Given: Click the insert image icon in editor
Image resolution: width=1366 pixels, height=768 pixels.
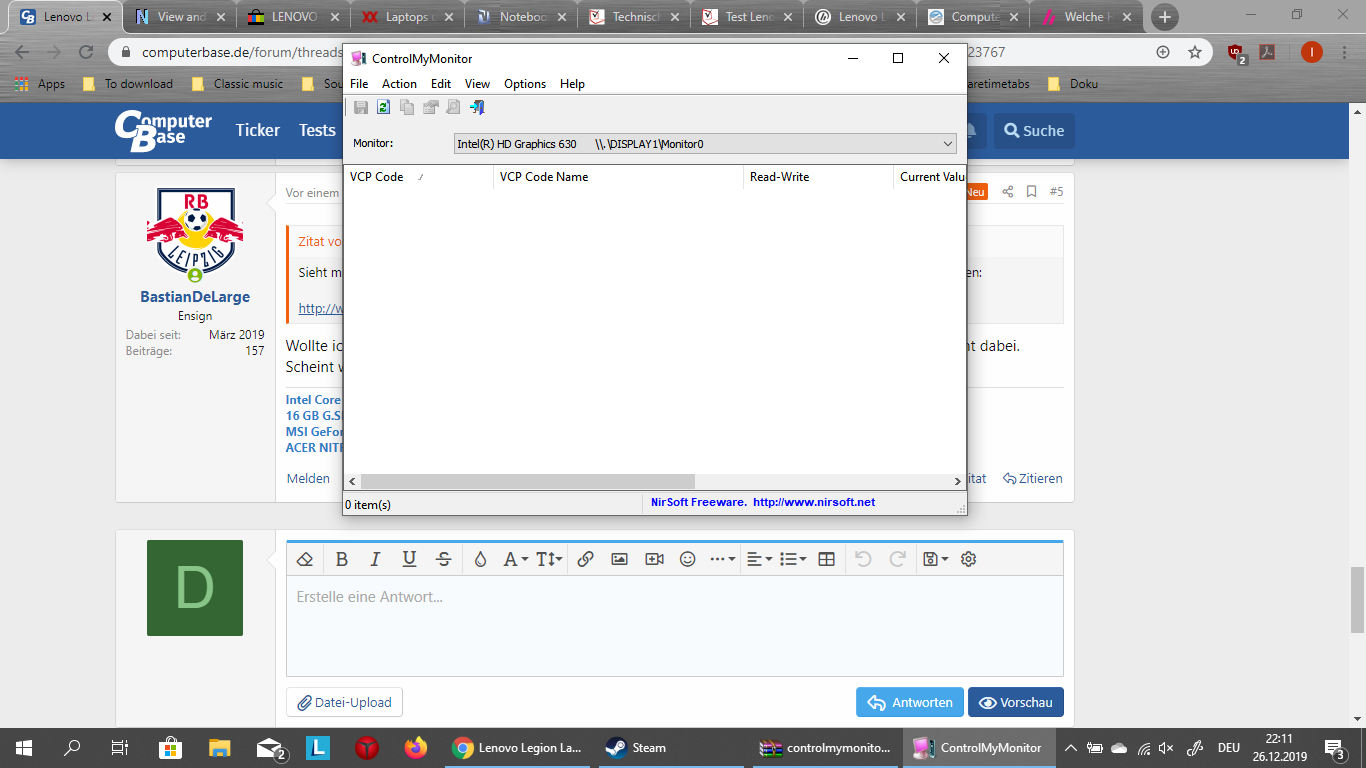Looking at the screenshot, I should coord(619,559).
